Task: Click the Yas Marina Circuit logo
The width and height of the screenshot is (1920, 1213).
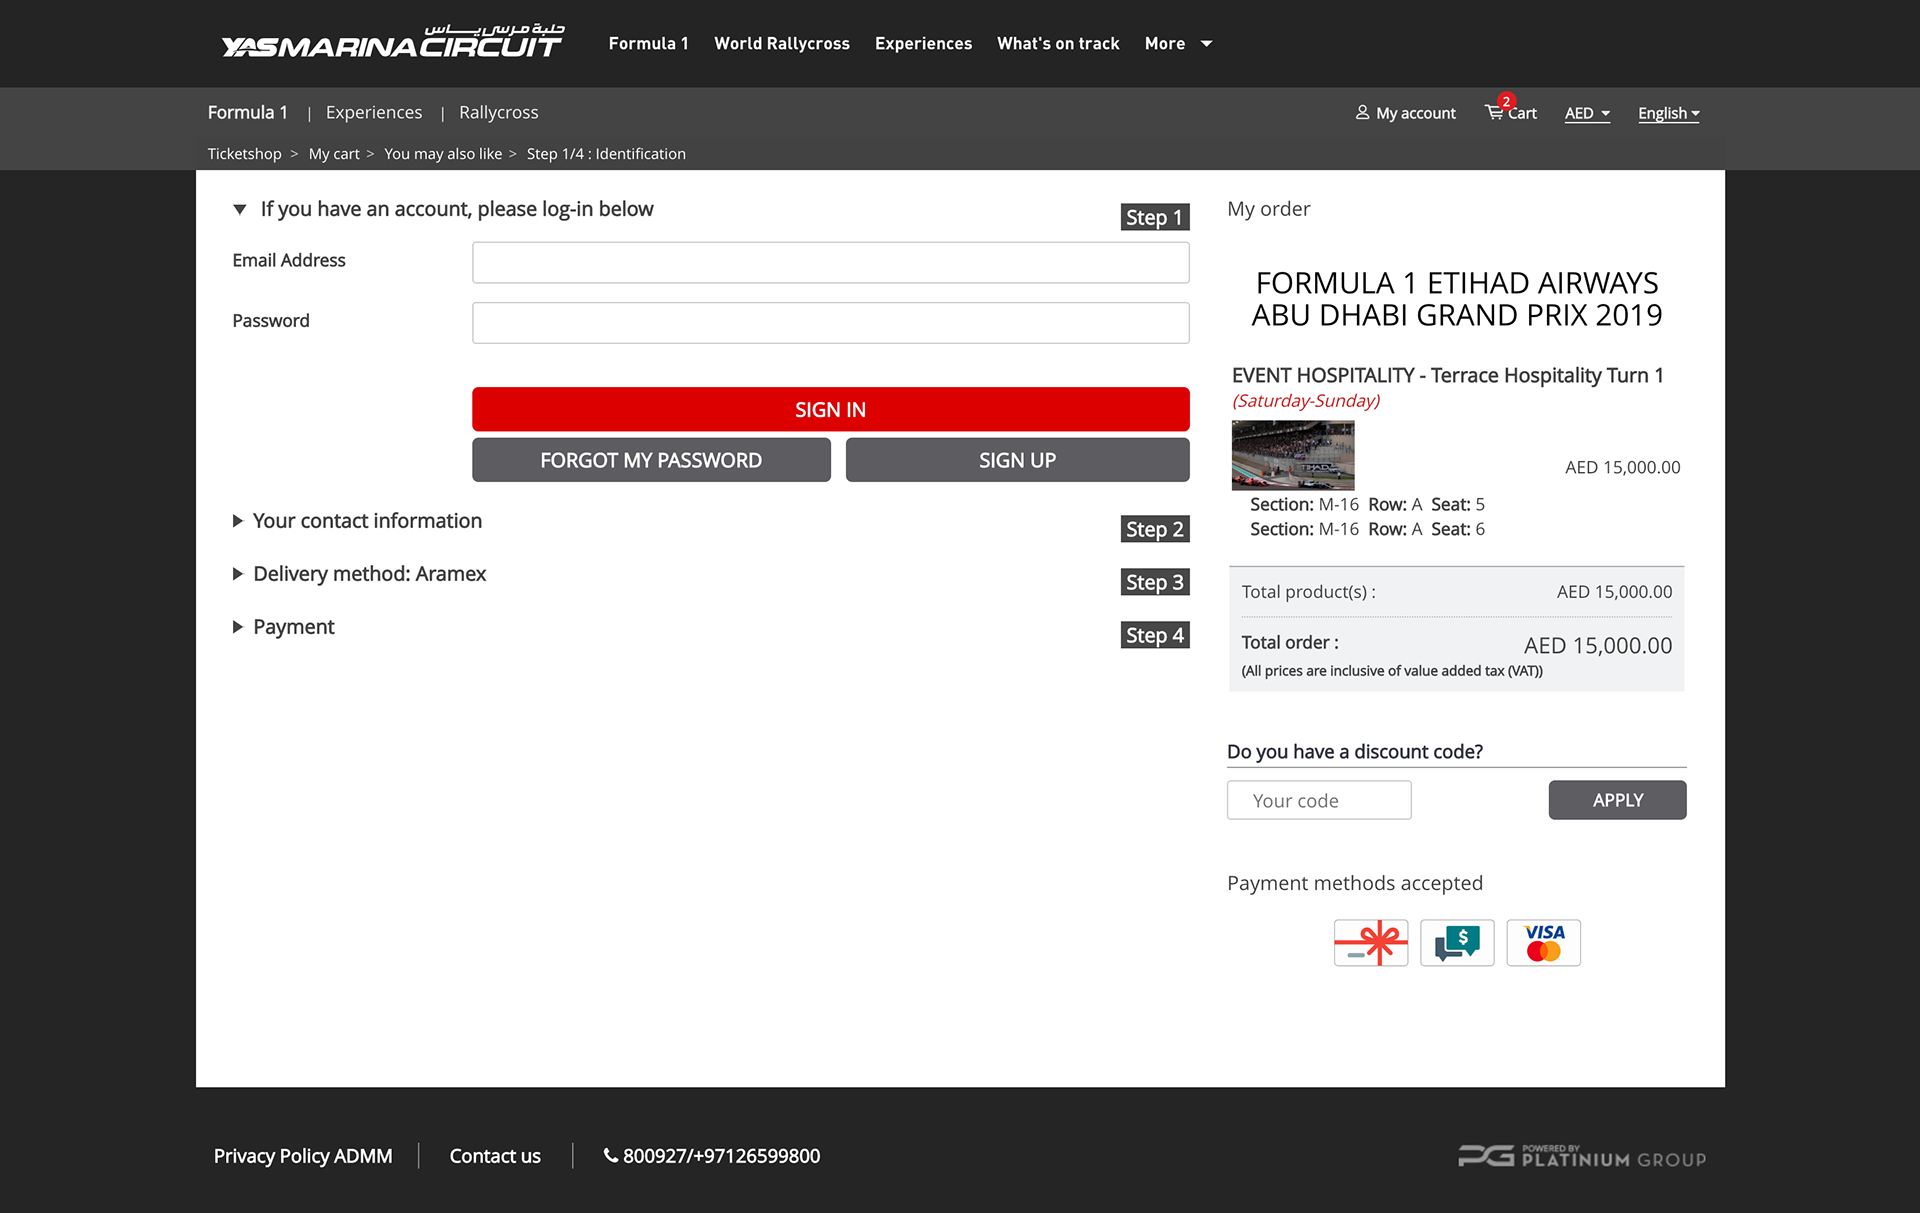Action: 393,42
